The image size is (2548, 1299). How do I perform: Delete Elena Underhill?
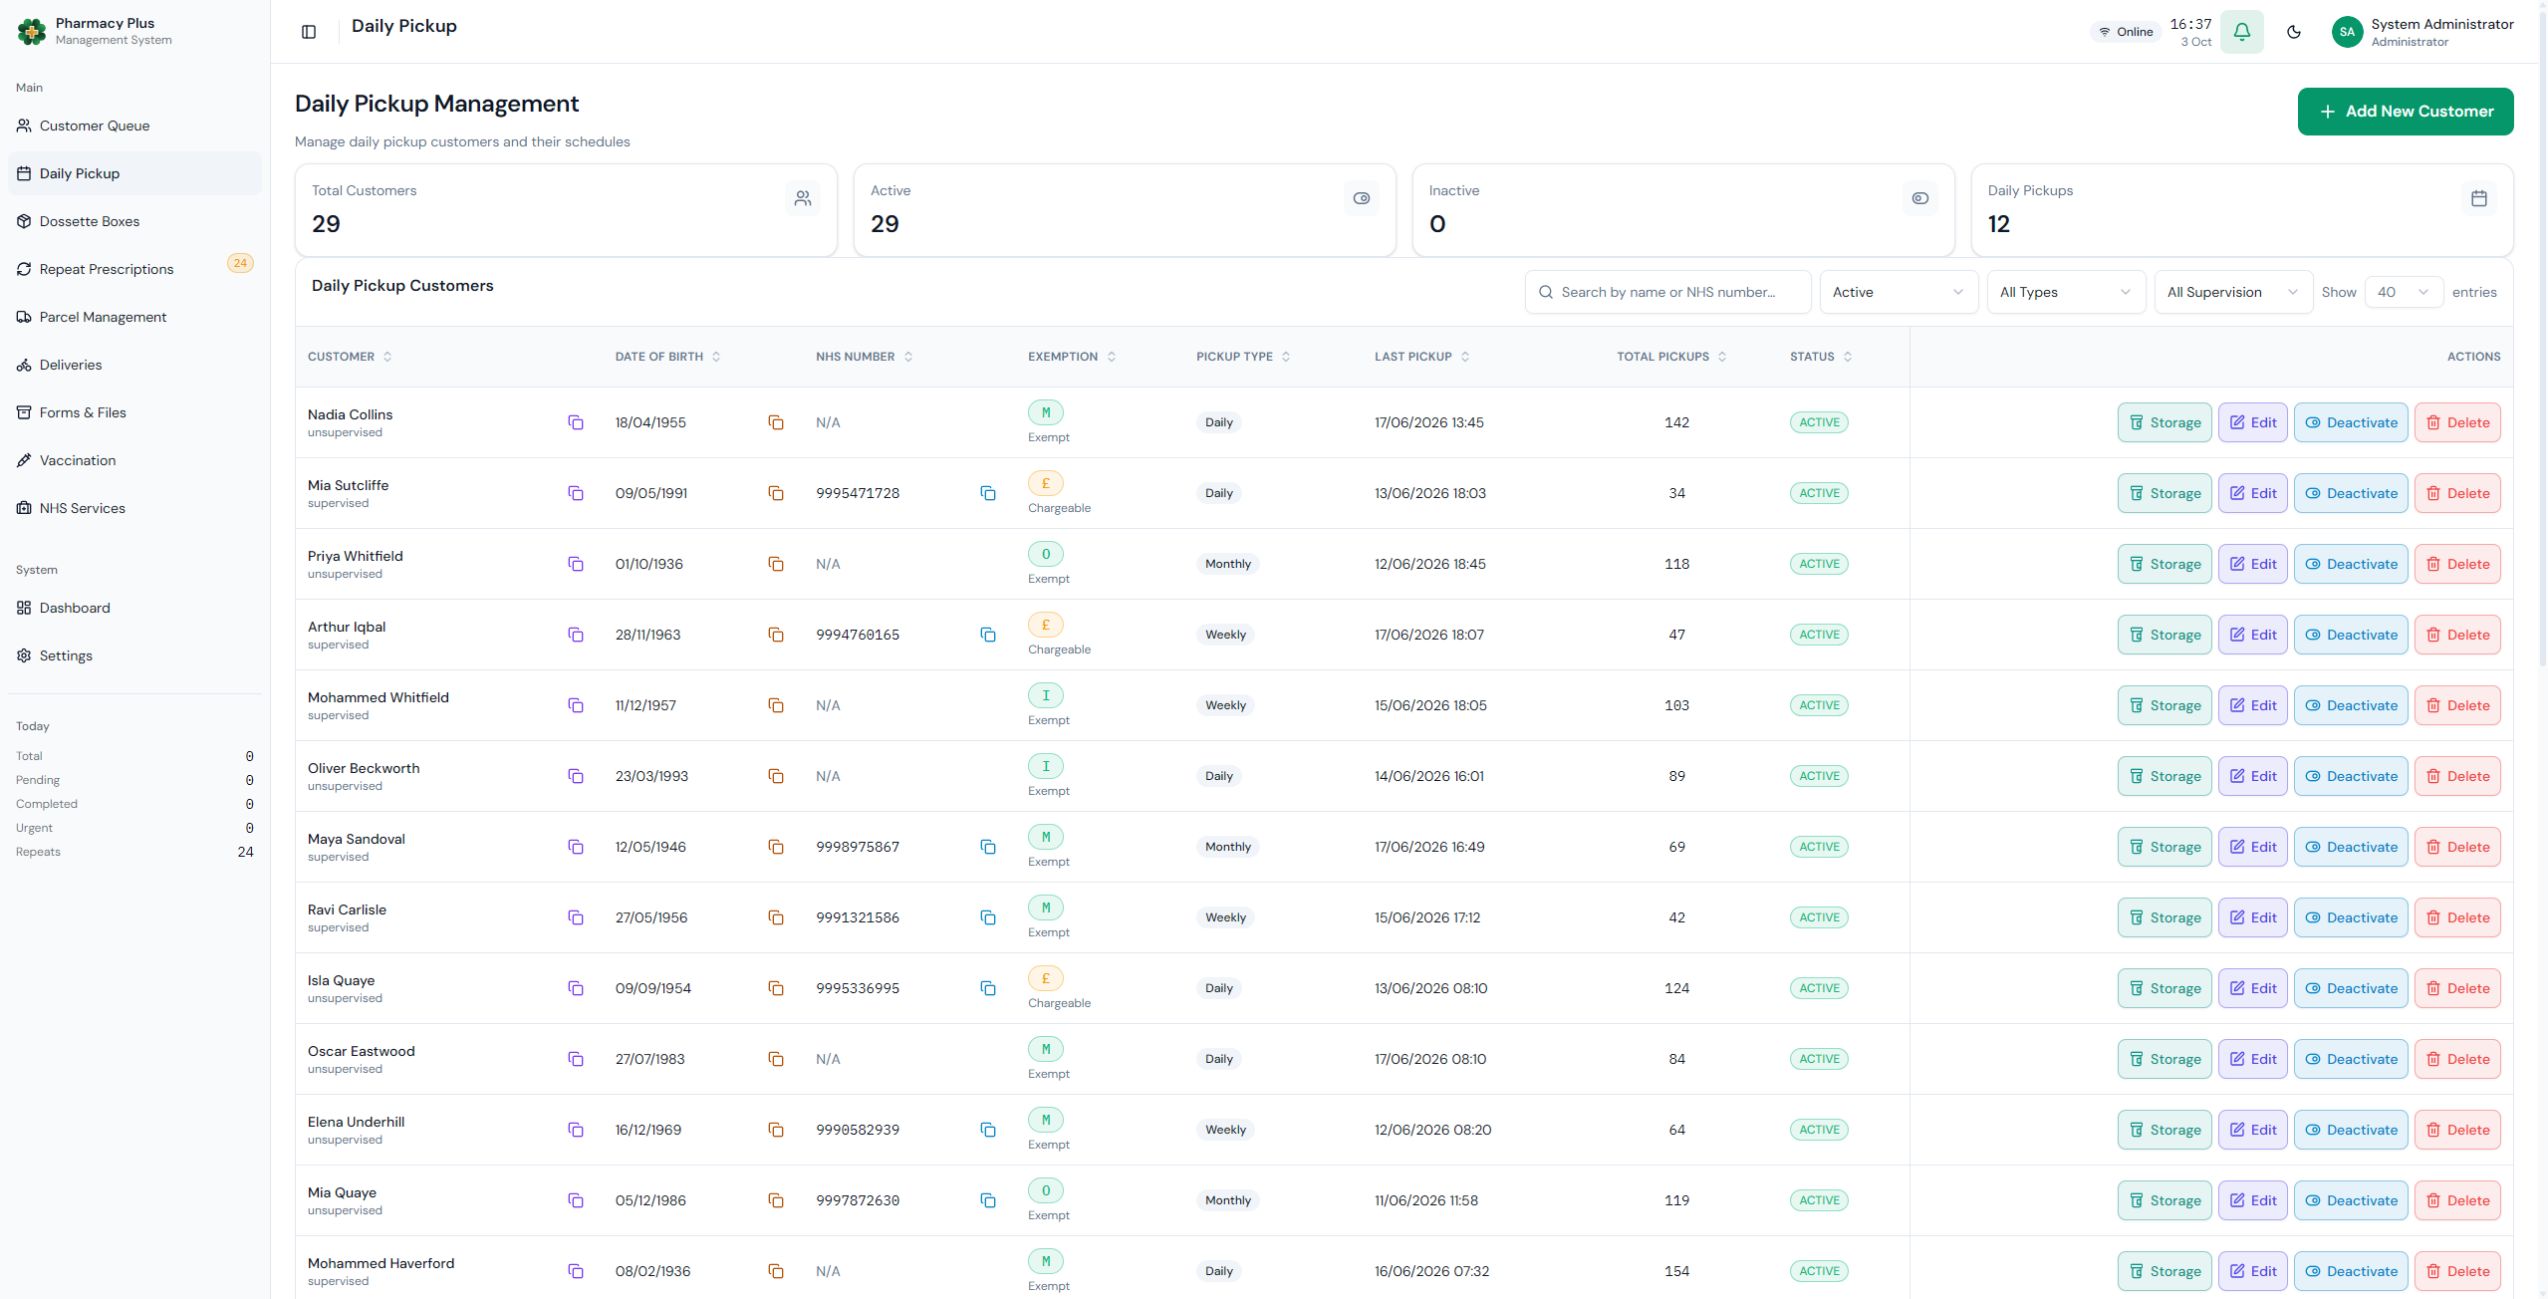pos(2457,1130)
